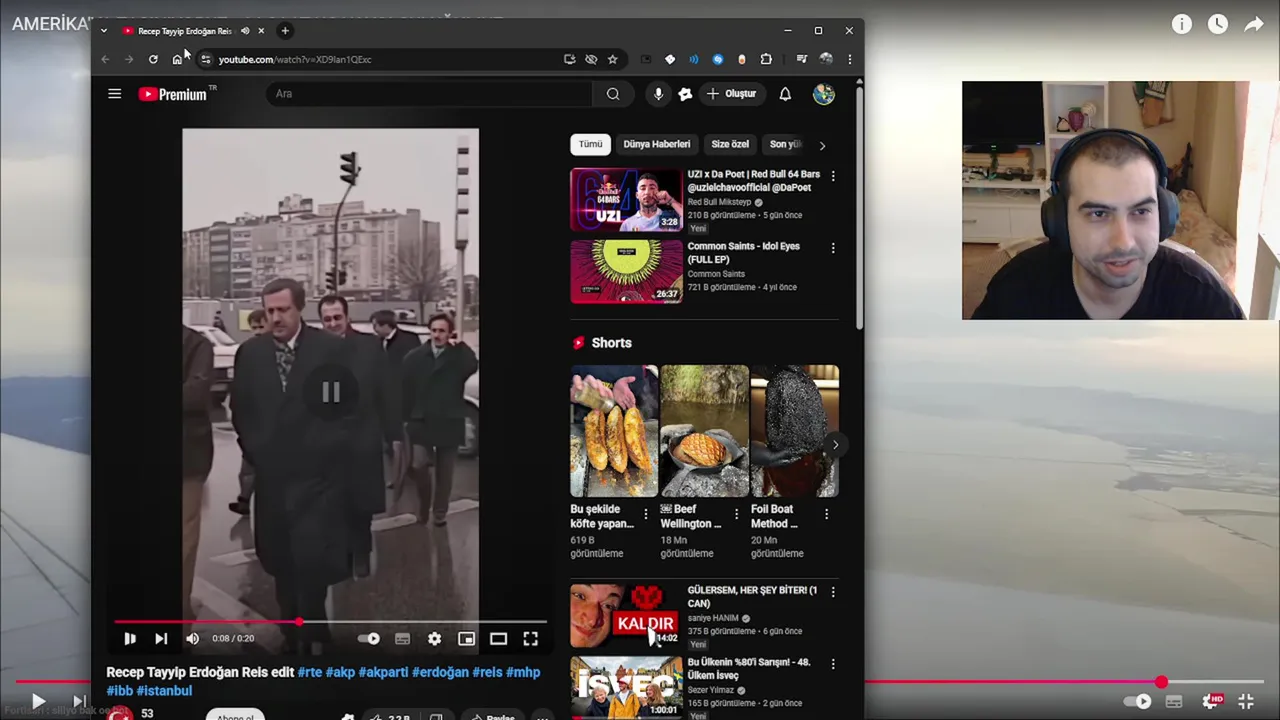Share the outer video via arrow

tap(1254, 24)
